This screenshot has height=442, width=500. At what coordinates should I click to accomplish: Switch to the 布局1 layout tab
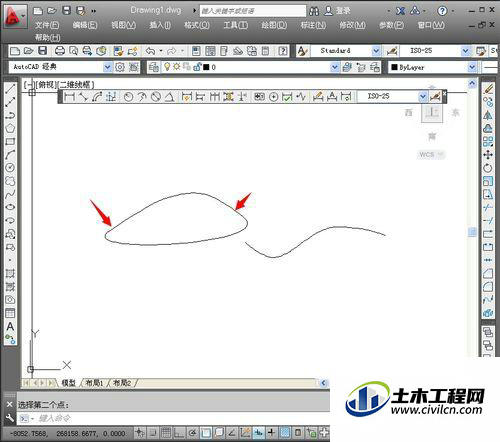tap(95, 383)
